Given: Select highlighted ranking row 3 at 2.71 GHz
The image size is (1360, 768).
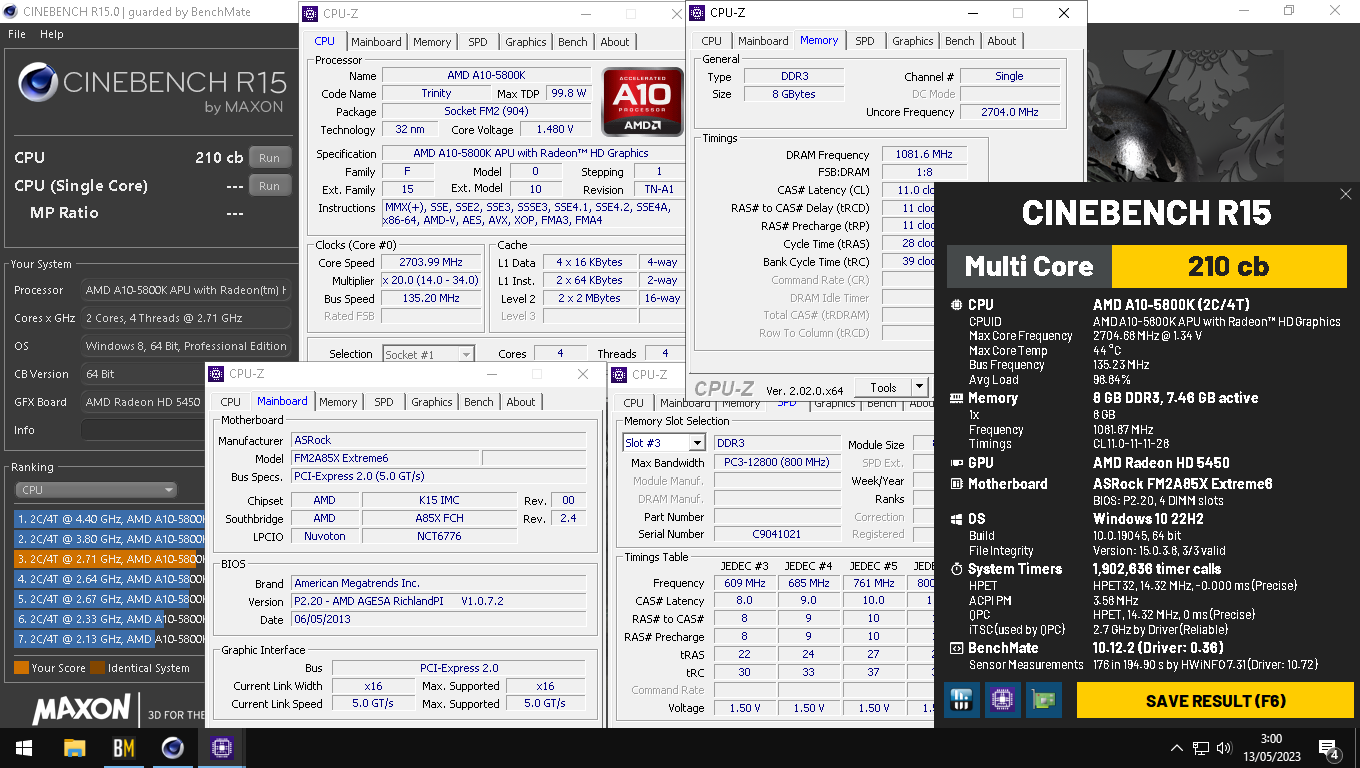Looking at the screenshot, I should pos(108,559).
